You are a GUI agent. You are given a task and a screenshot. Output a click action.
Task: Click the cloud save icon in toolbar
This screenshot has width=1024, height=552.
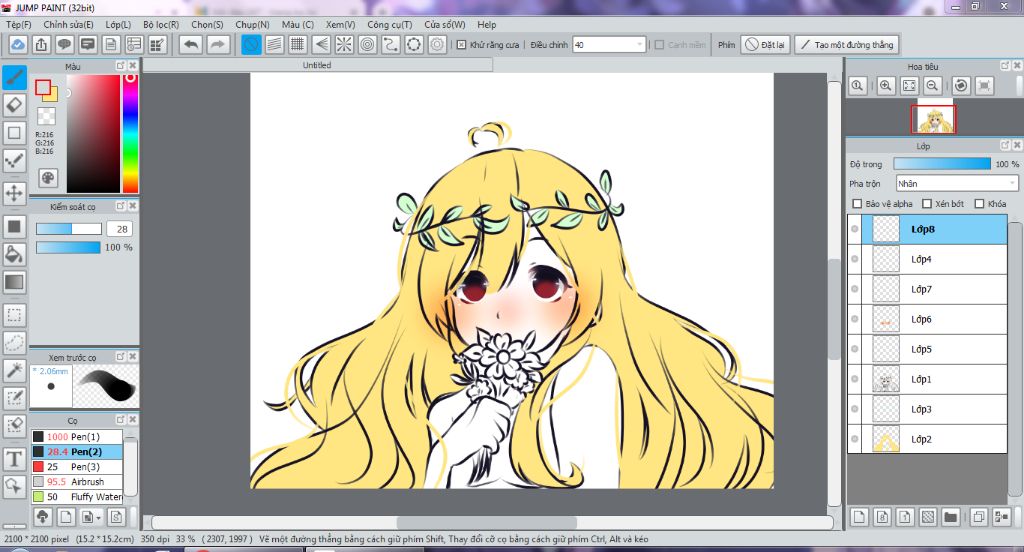18,44
